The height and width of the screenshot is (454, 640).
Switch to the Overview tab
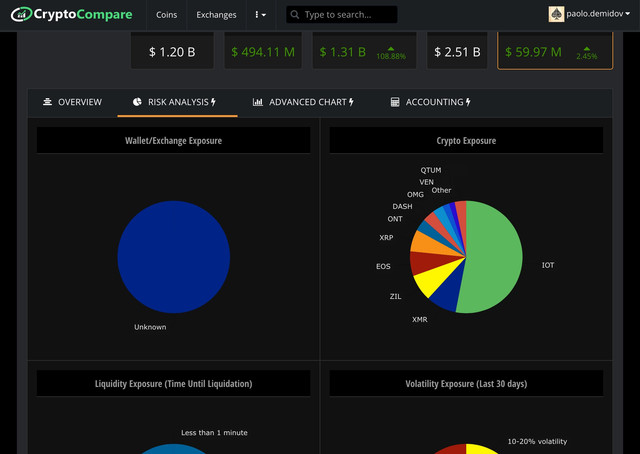[72, 102]
